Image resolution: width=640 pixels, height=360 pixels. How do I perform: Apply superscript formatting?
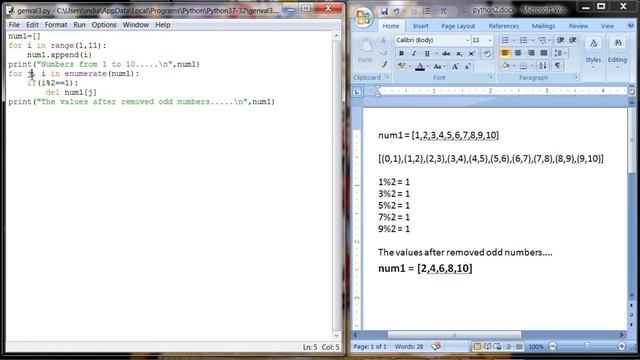471,53
